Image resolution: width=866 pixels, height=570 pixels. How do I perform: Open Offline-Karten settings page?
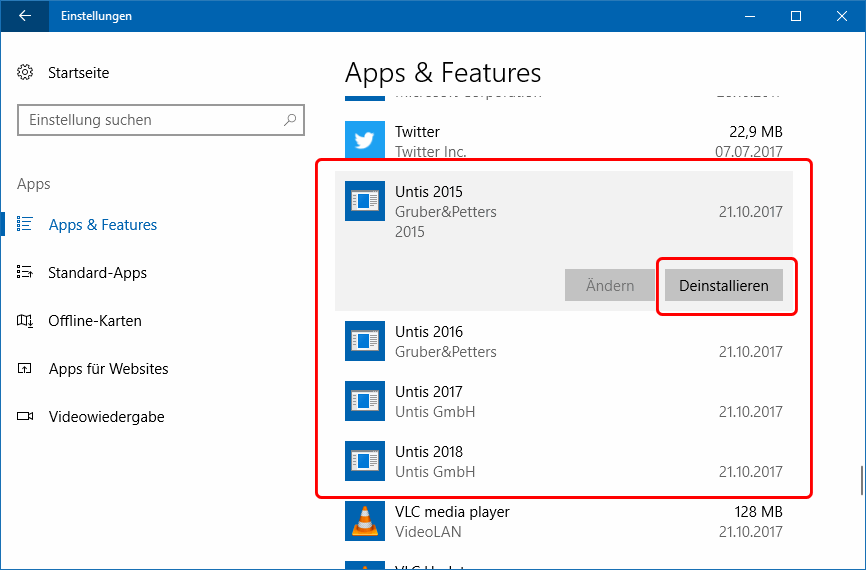[x=94, y=321]
